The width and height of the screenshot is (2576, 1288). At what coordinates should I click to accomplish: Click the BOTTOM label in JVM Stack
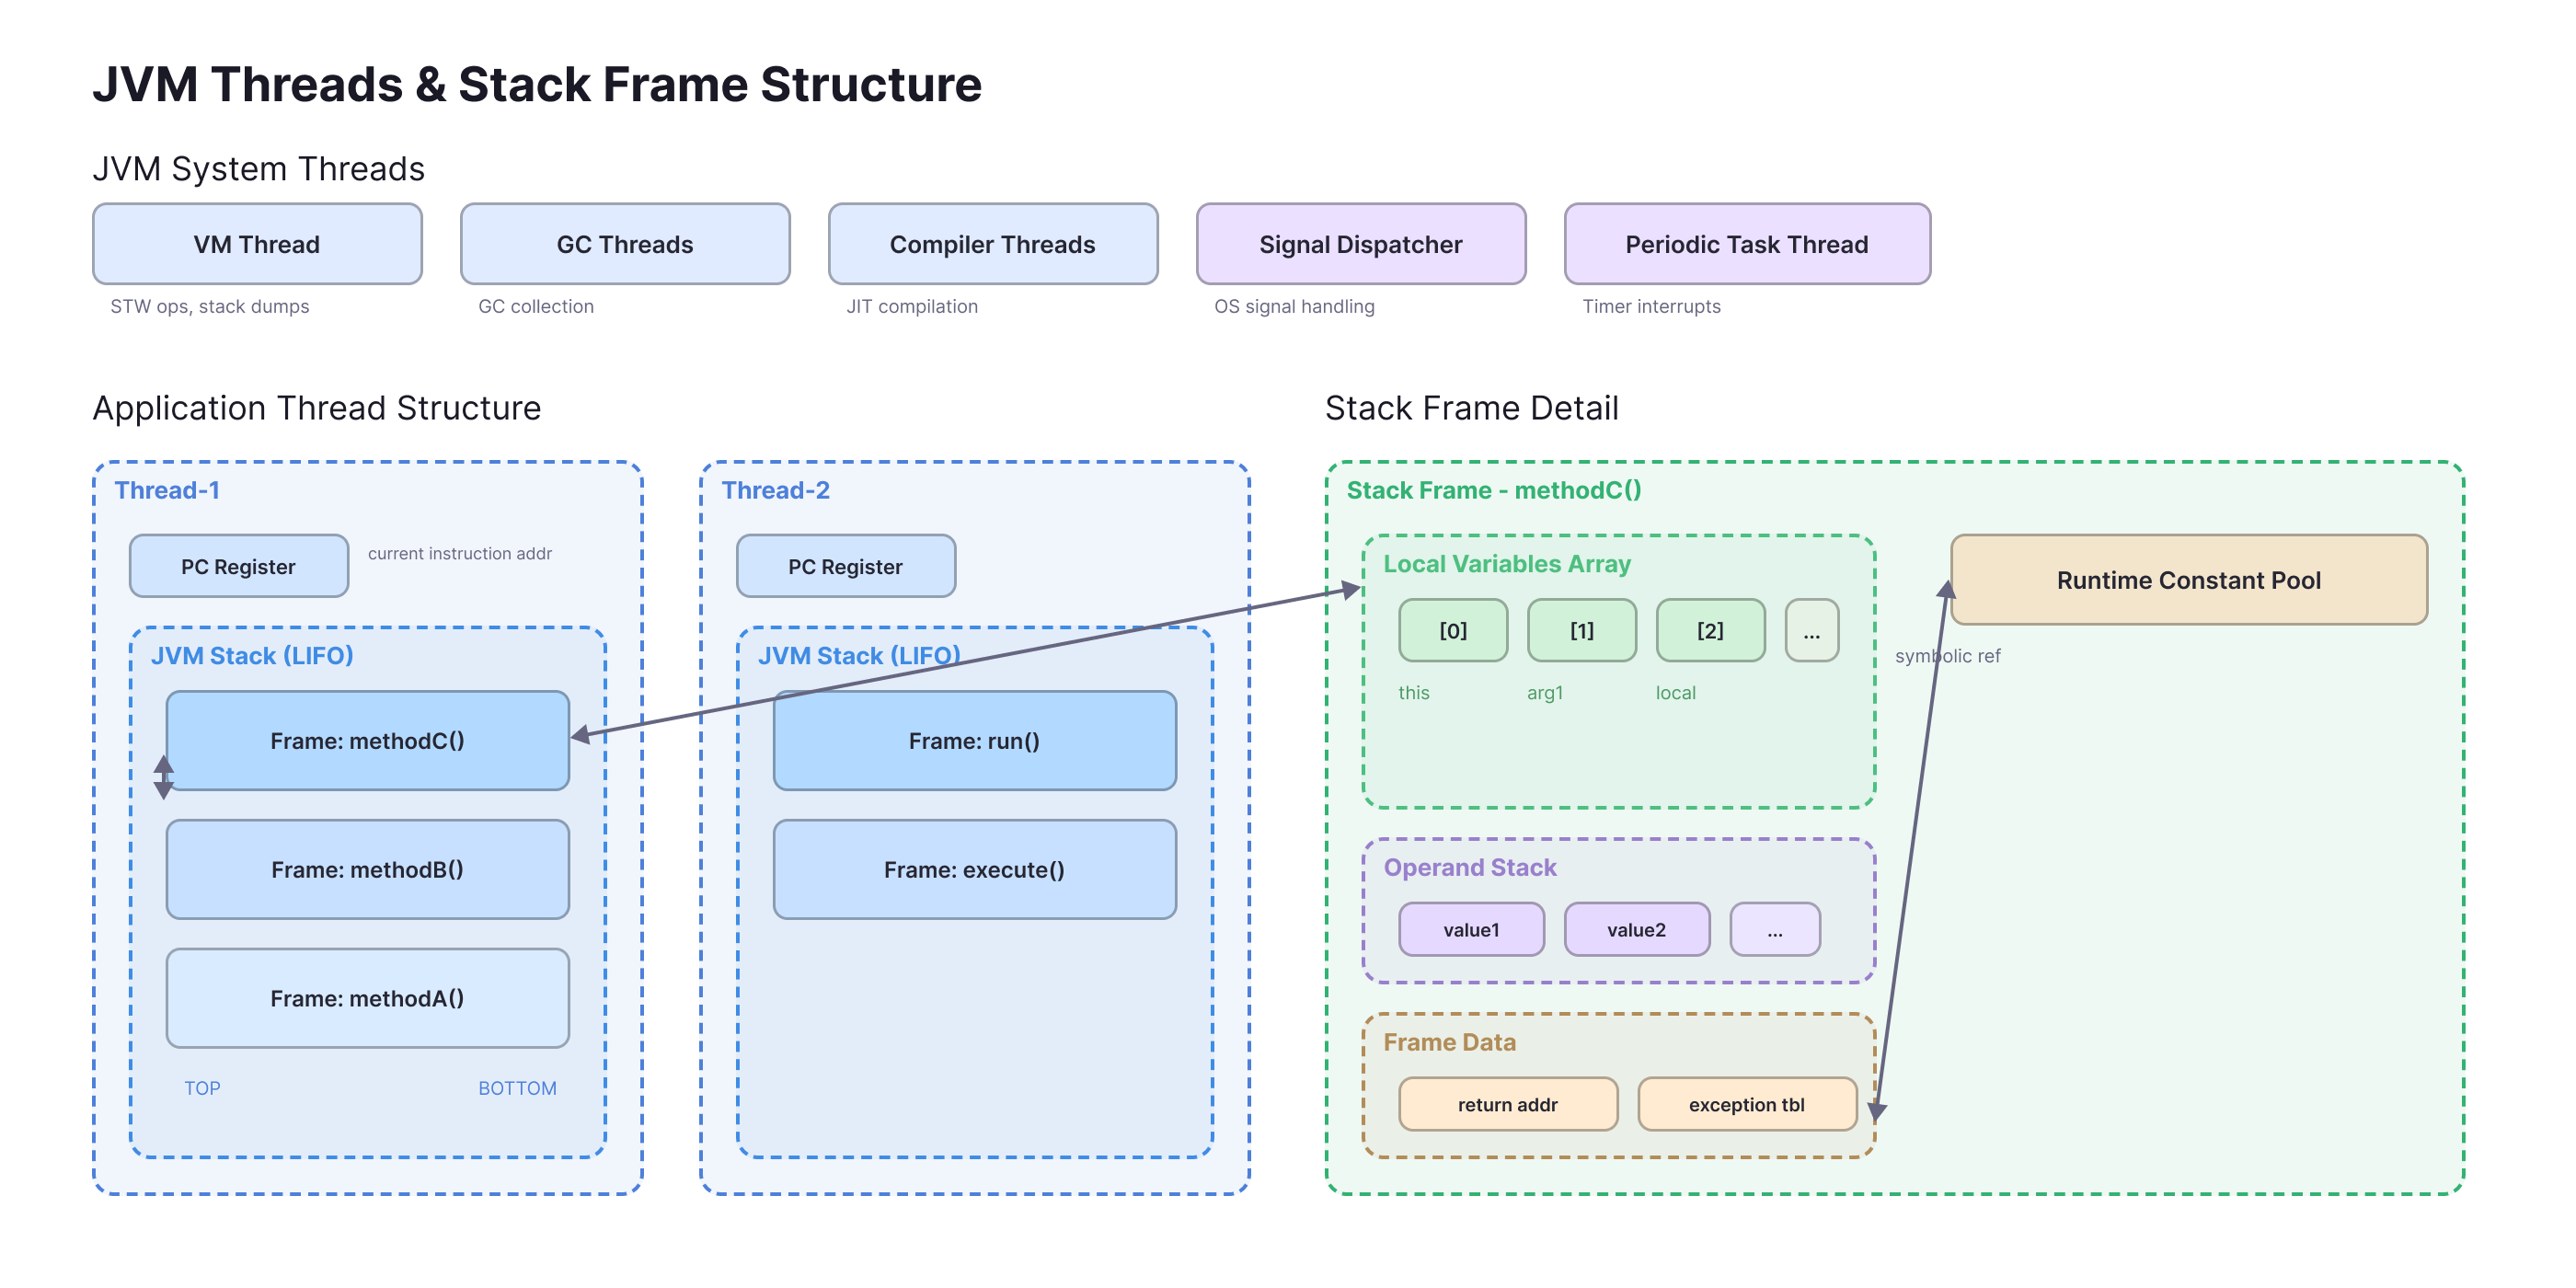tap(517, 1088)
